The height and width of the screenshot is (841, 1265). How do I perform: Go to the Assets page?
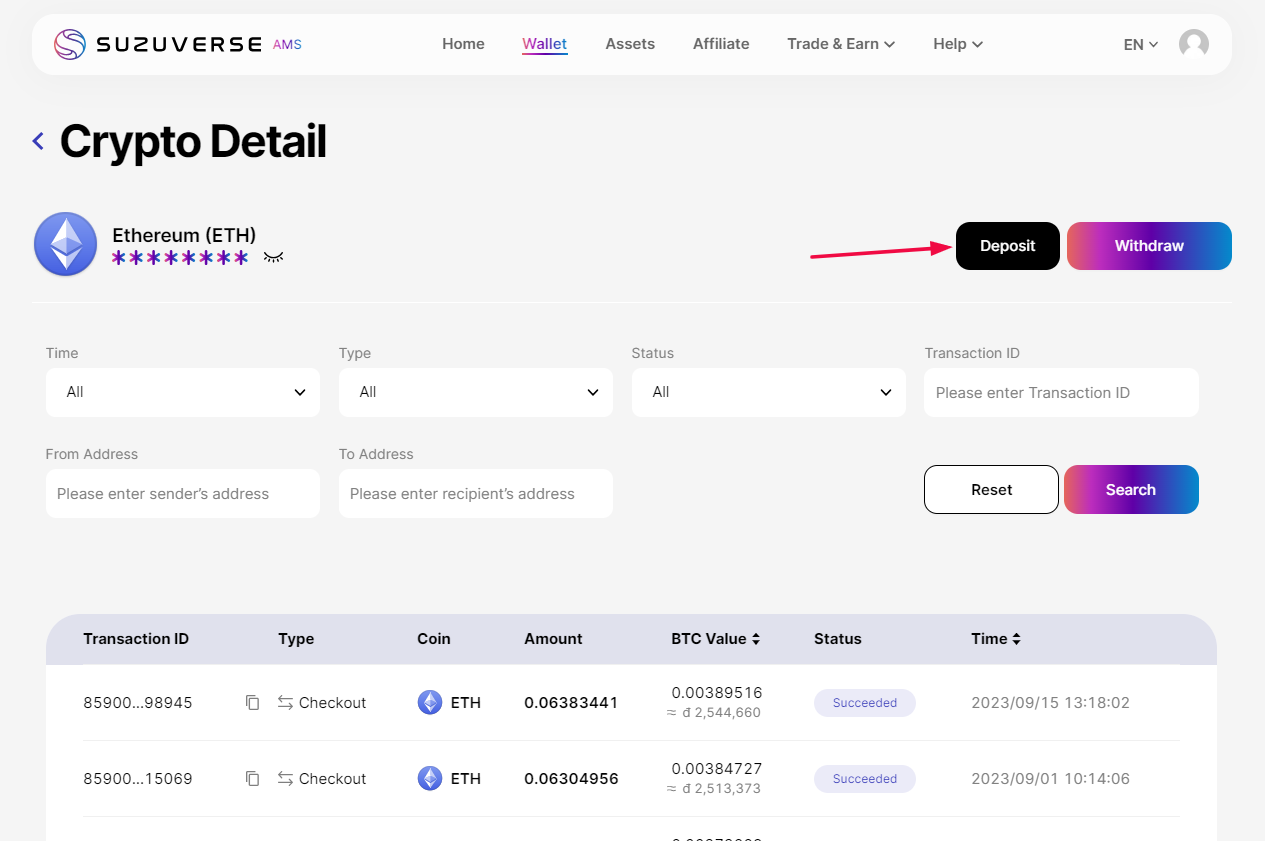click(630, 44)
